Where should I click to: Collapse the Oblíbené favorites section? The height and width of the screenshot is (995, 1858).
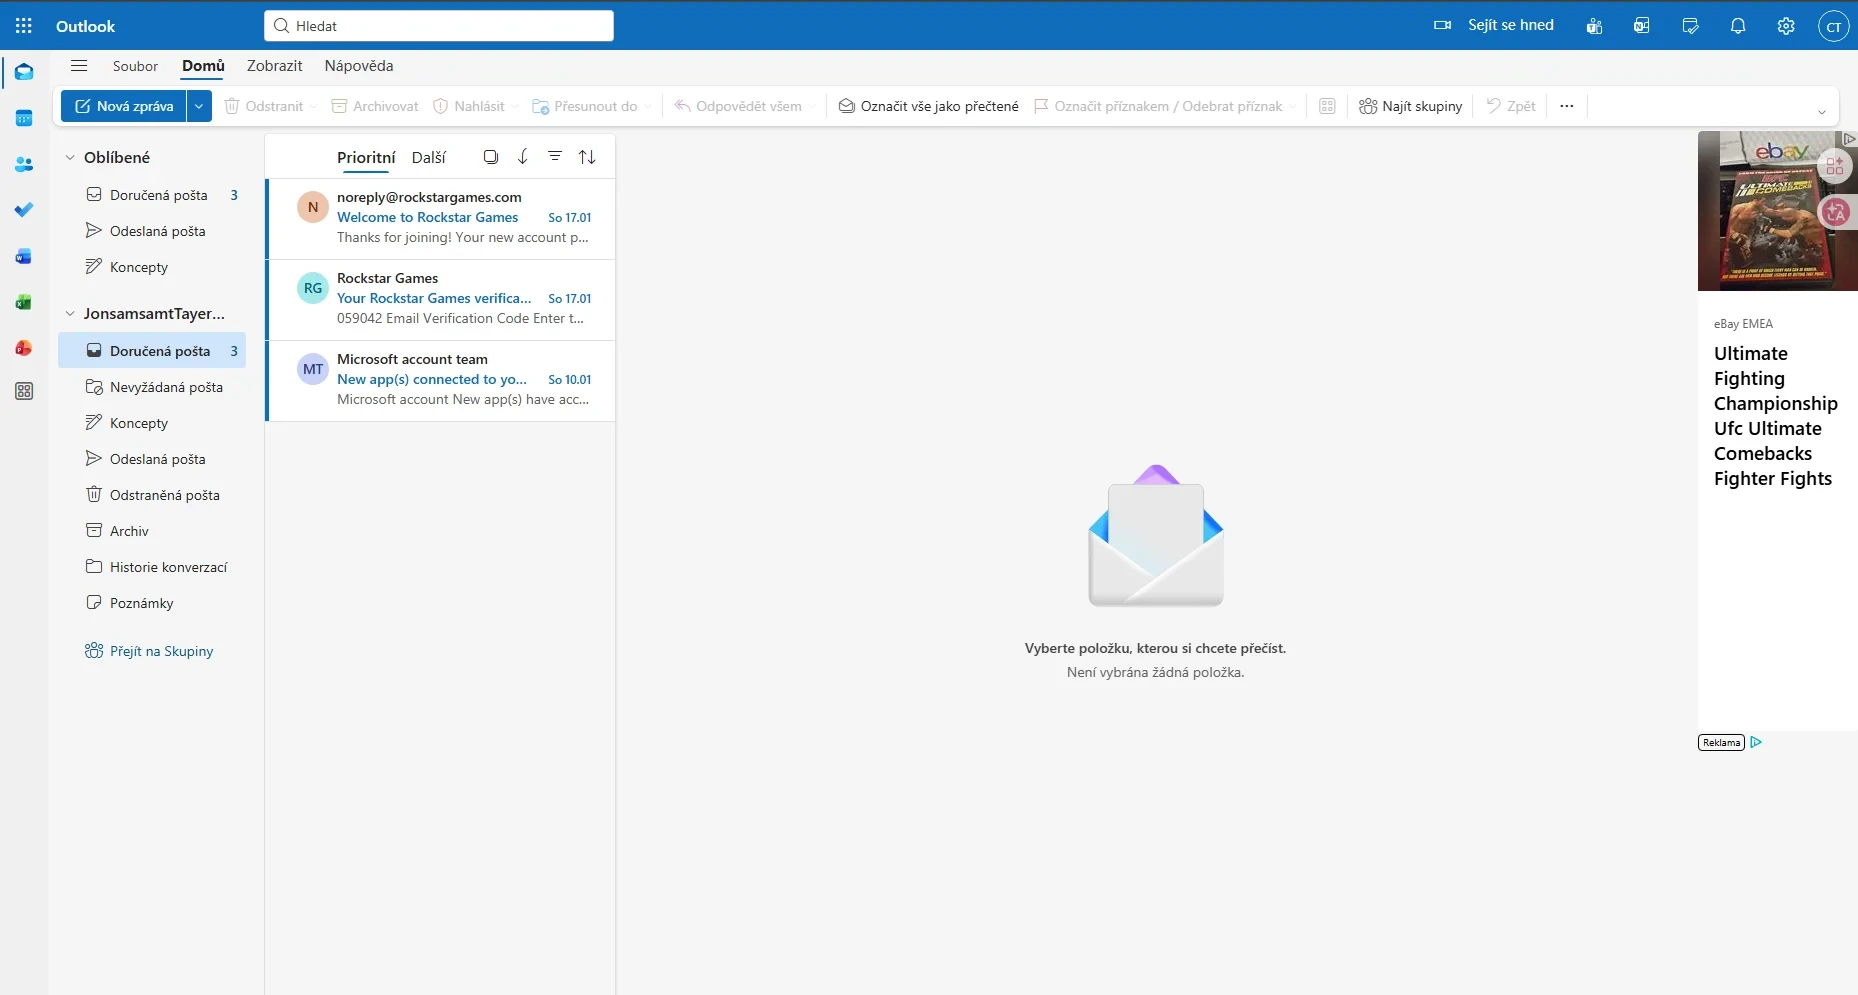click(70, 157)
